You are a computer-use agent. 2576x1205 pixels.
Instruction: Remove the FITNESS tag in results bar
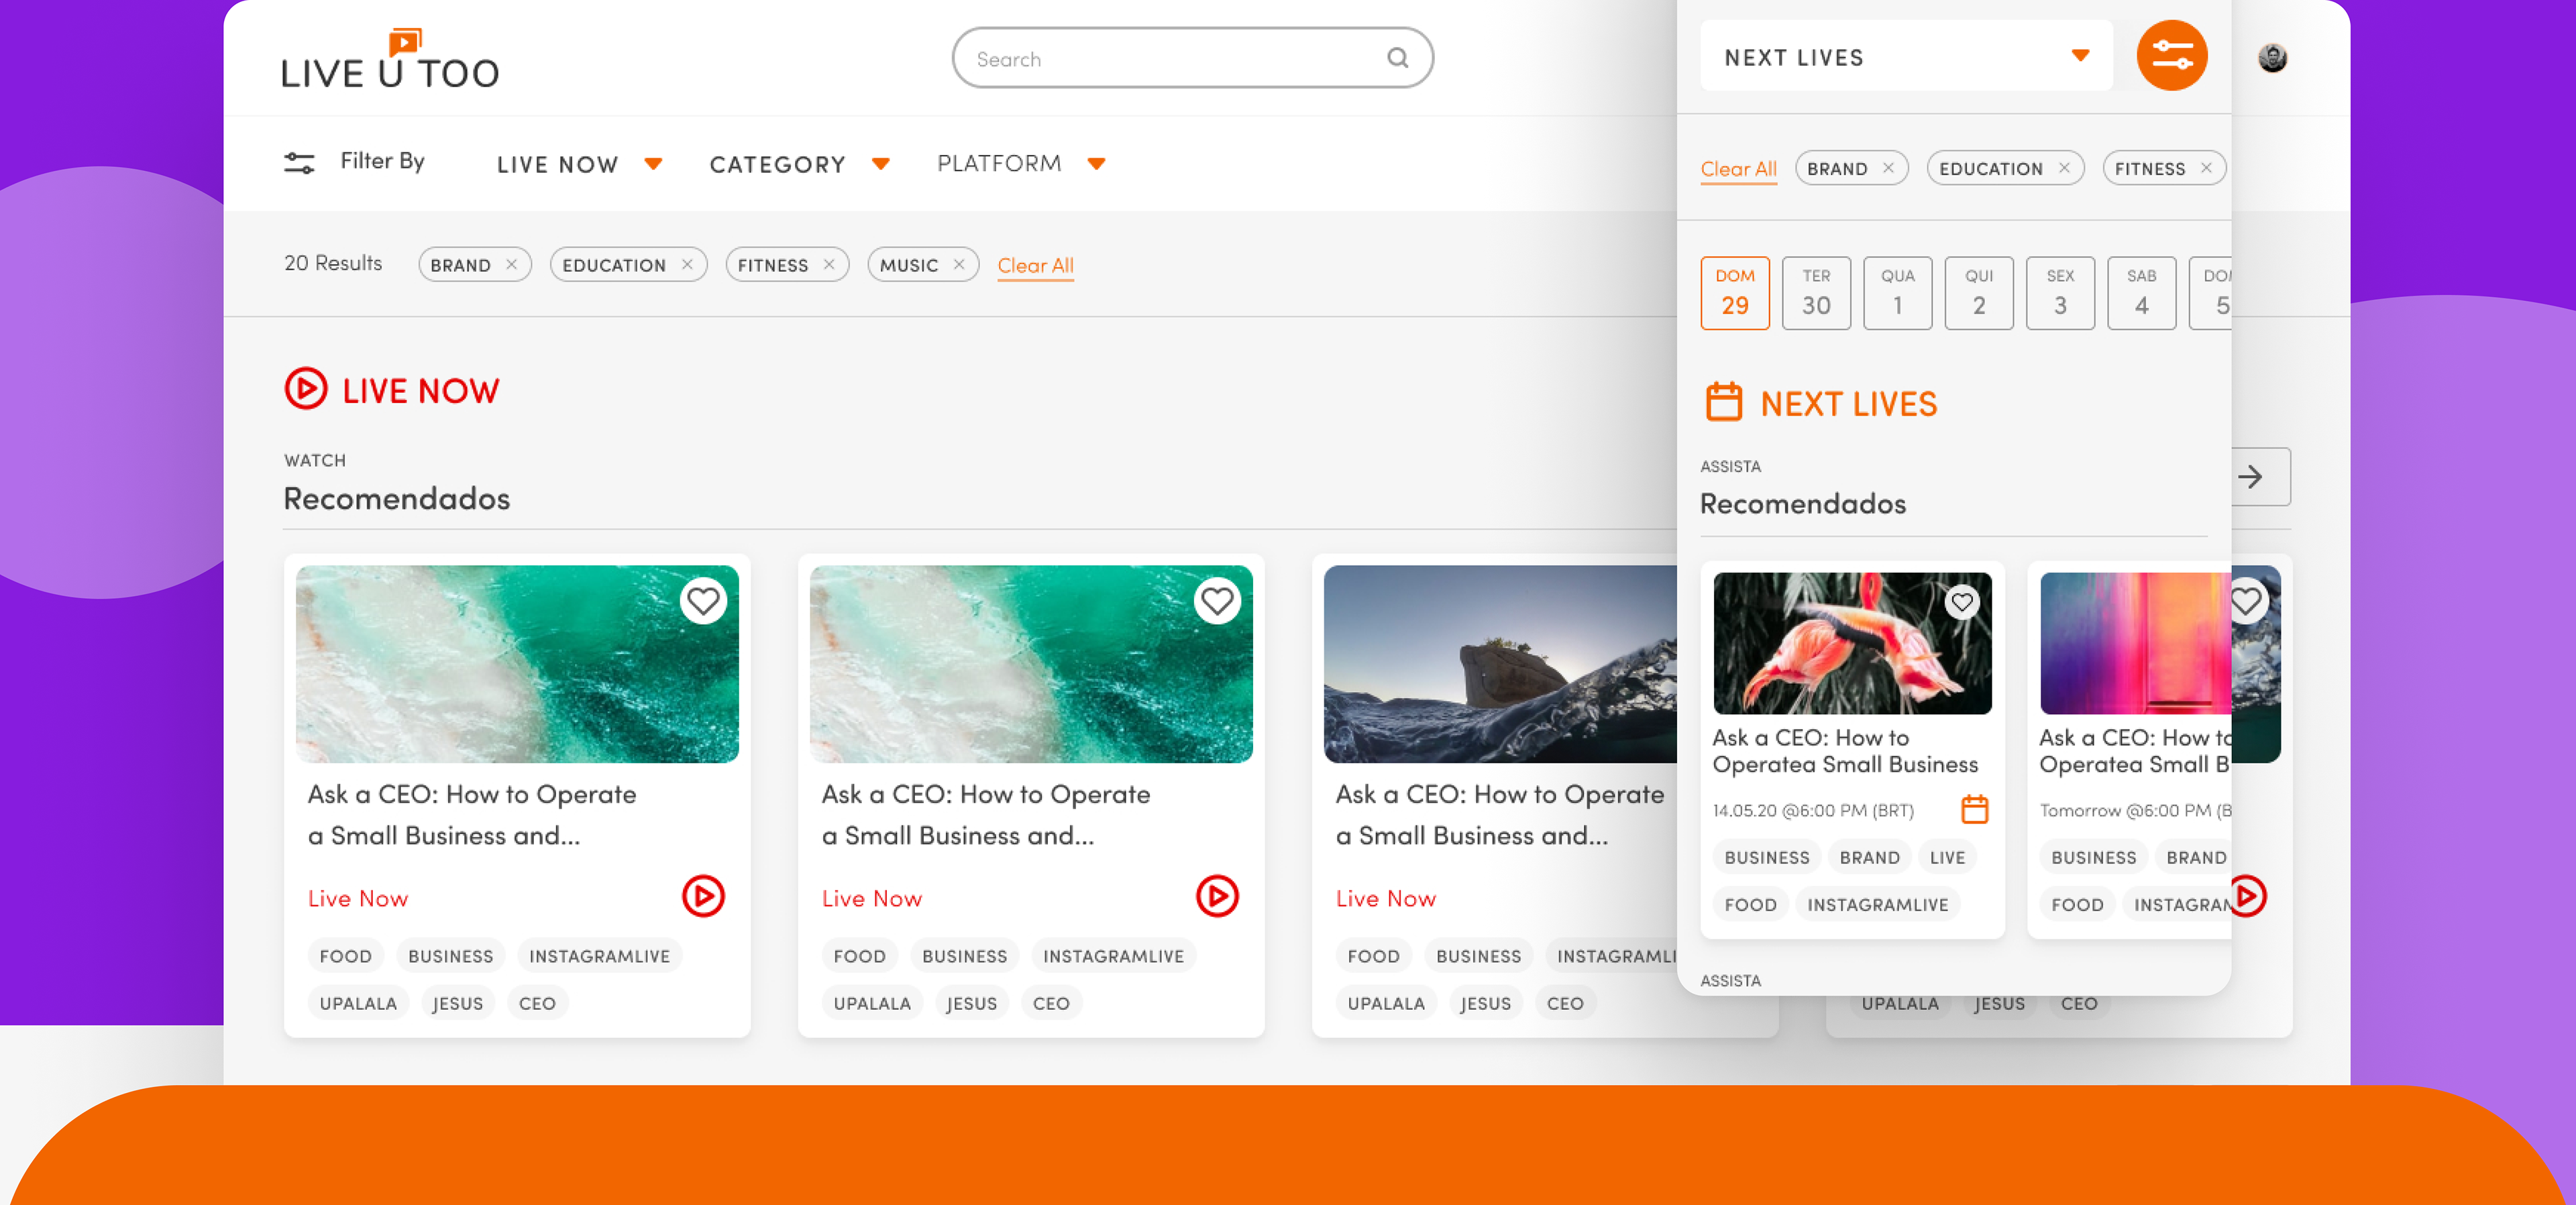829,264
